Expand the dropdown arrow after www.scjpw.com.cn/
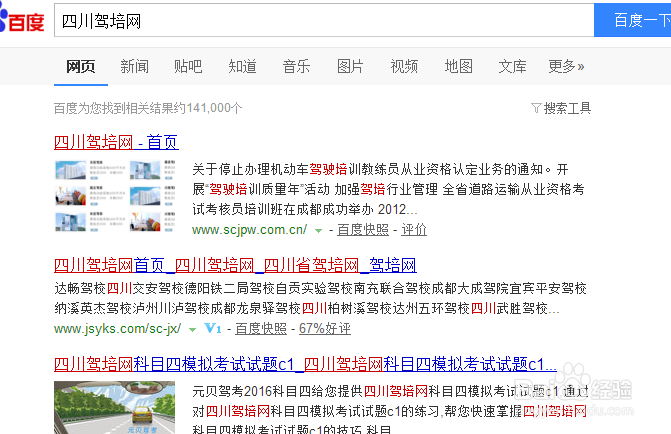The width and height of the screenshot is (671, 434). click(x=318, y=231)
